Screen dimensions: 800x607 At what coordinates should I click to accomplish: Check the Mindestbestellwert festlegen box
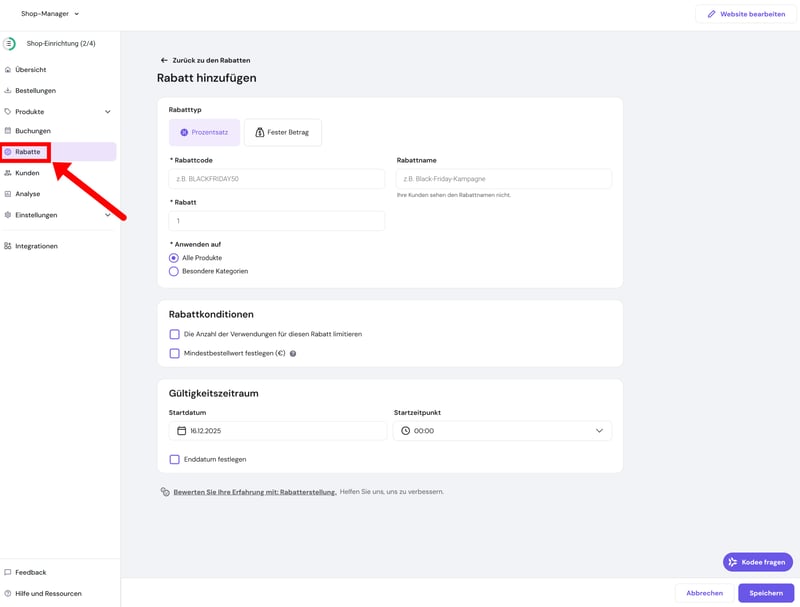point(174,353)
